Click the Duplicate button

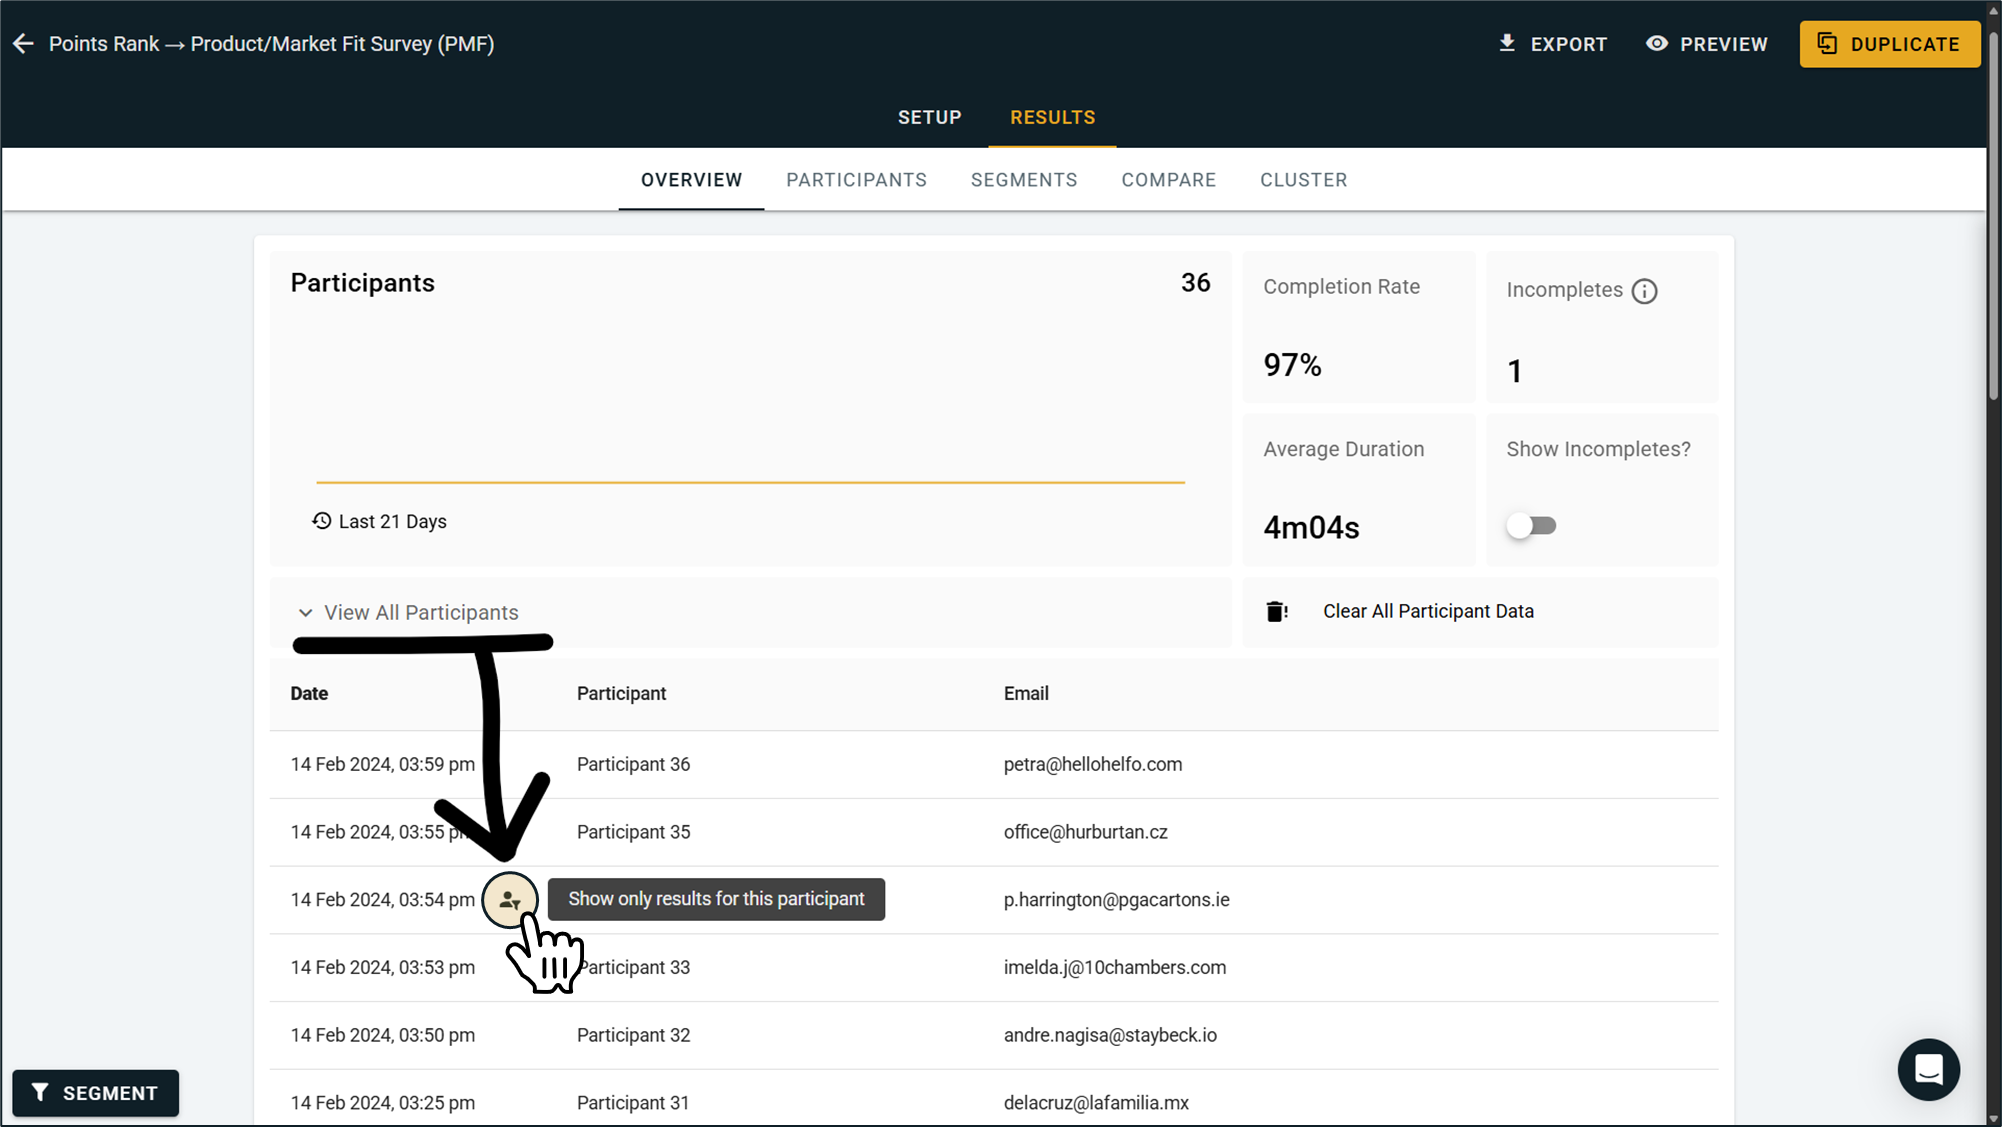(x=1889, y=44)
